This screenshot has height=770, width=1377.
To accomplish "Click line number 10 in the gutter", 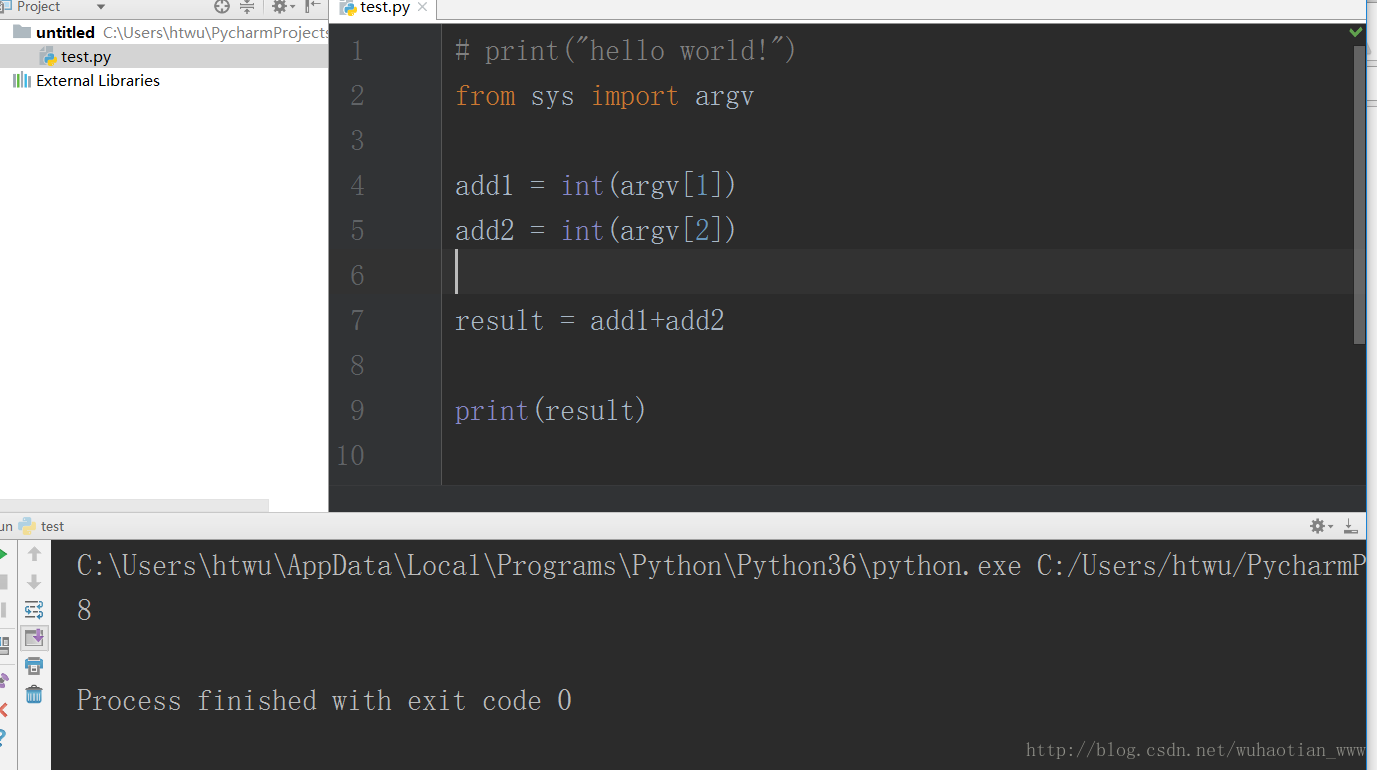I will tap(350, 456).
